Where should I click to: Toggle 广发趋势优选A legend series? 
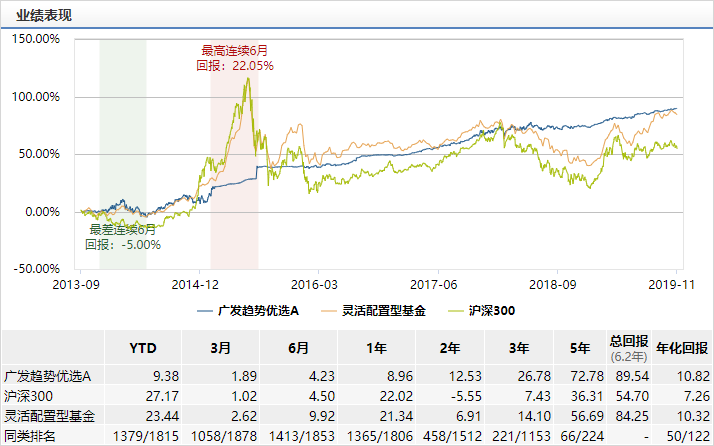(x=248, y=311)
